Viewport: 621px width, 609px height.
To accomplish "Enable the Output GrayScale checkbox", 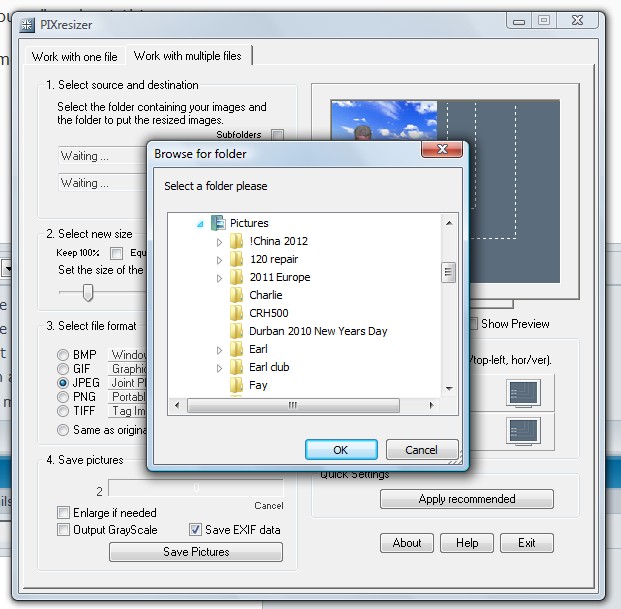I will tap(63, 529).
